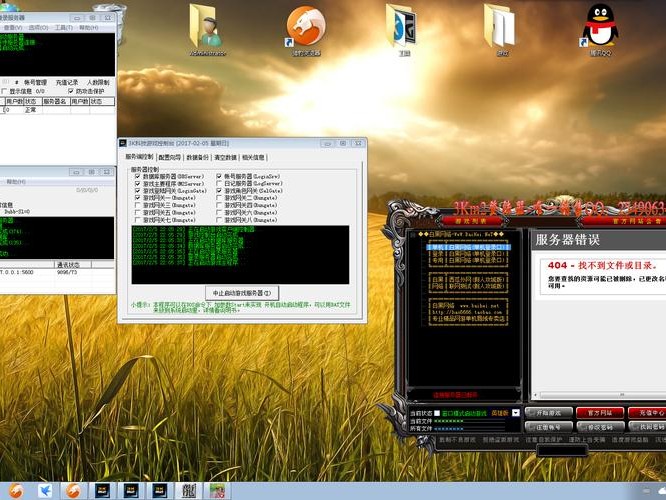Viewport: 666px width, 500px height.
Task: Open the colorful game taskbar icon
Action: (217, 491)
